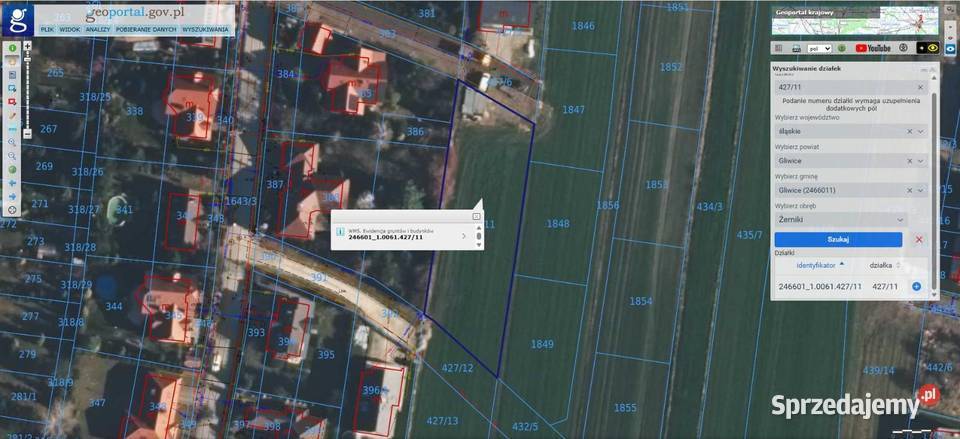Click the 427/11 parcel number input field
The width and height of the screenshot is (960, 439).
tap(850, 88)
